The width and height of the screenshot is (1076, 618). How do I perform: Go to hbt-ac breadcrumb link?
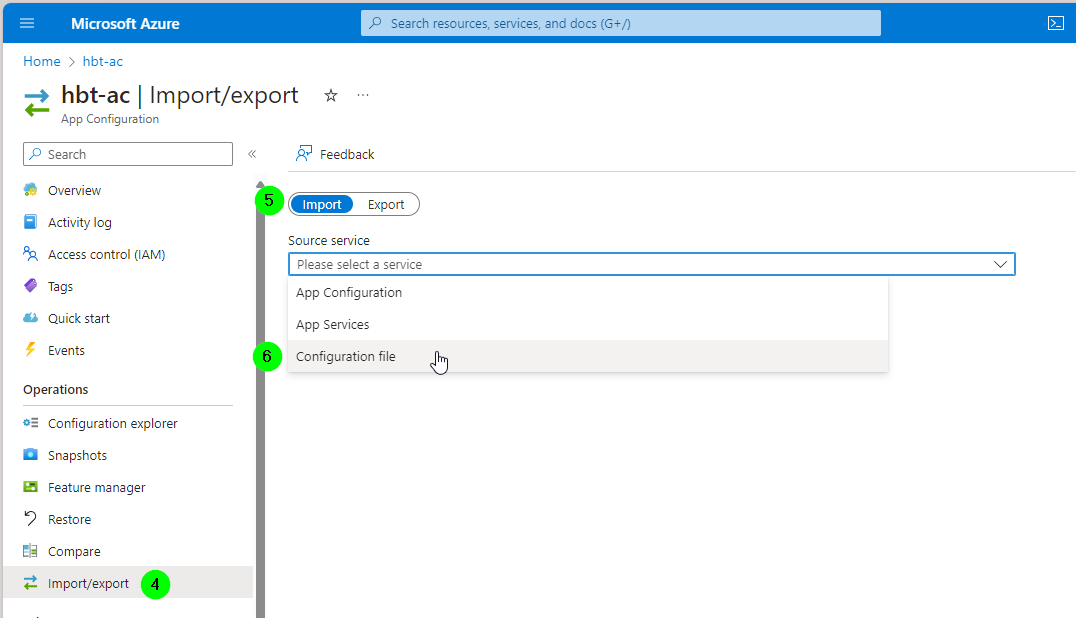(x=103, y=61)
